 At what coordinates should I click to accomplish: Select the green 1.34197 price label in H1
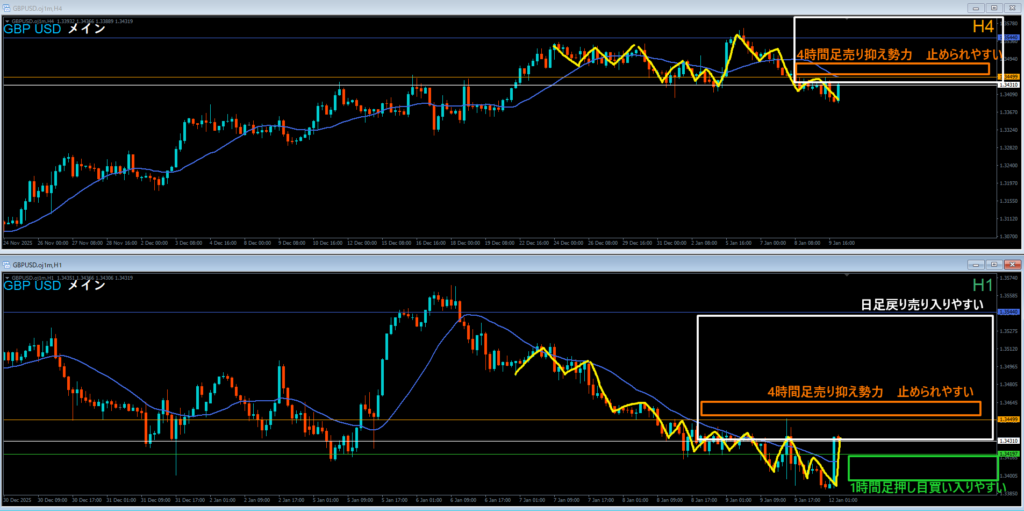tap(1009, 453)
